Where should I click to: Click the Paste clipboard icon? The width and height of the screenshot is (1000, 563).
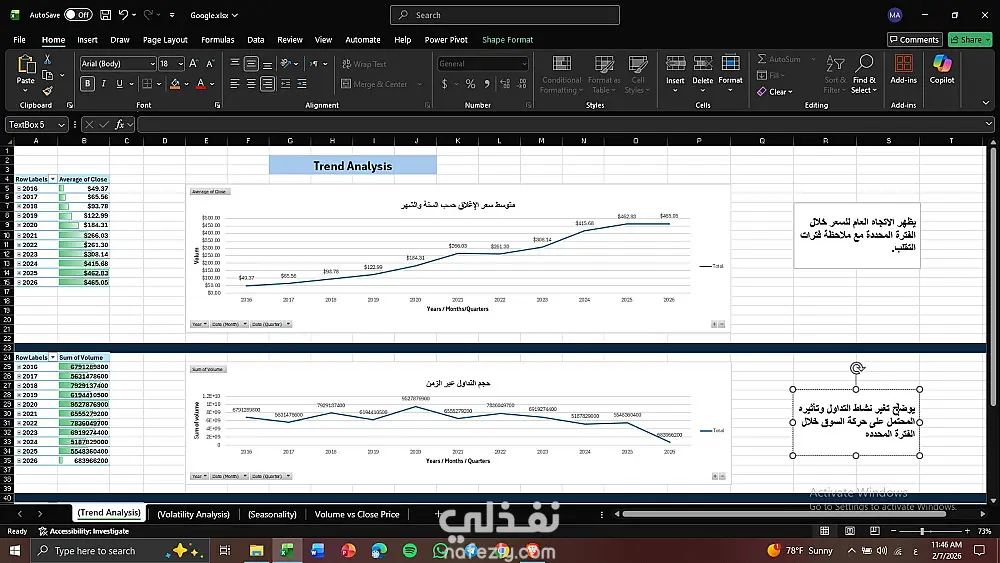click(26, 64)
